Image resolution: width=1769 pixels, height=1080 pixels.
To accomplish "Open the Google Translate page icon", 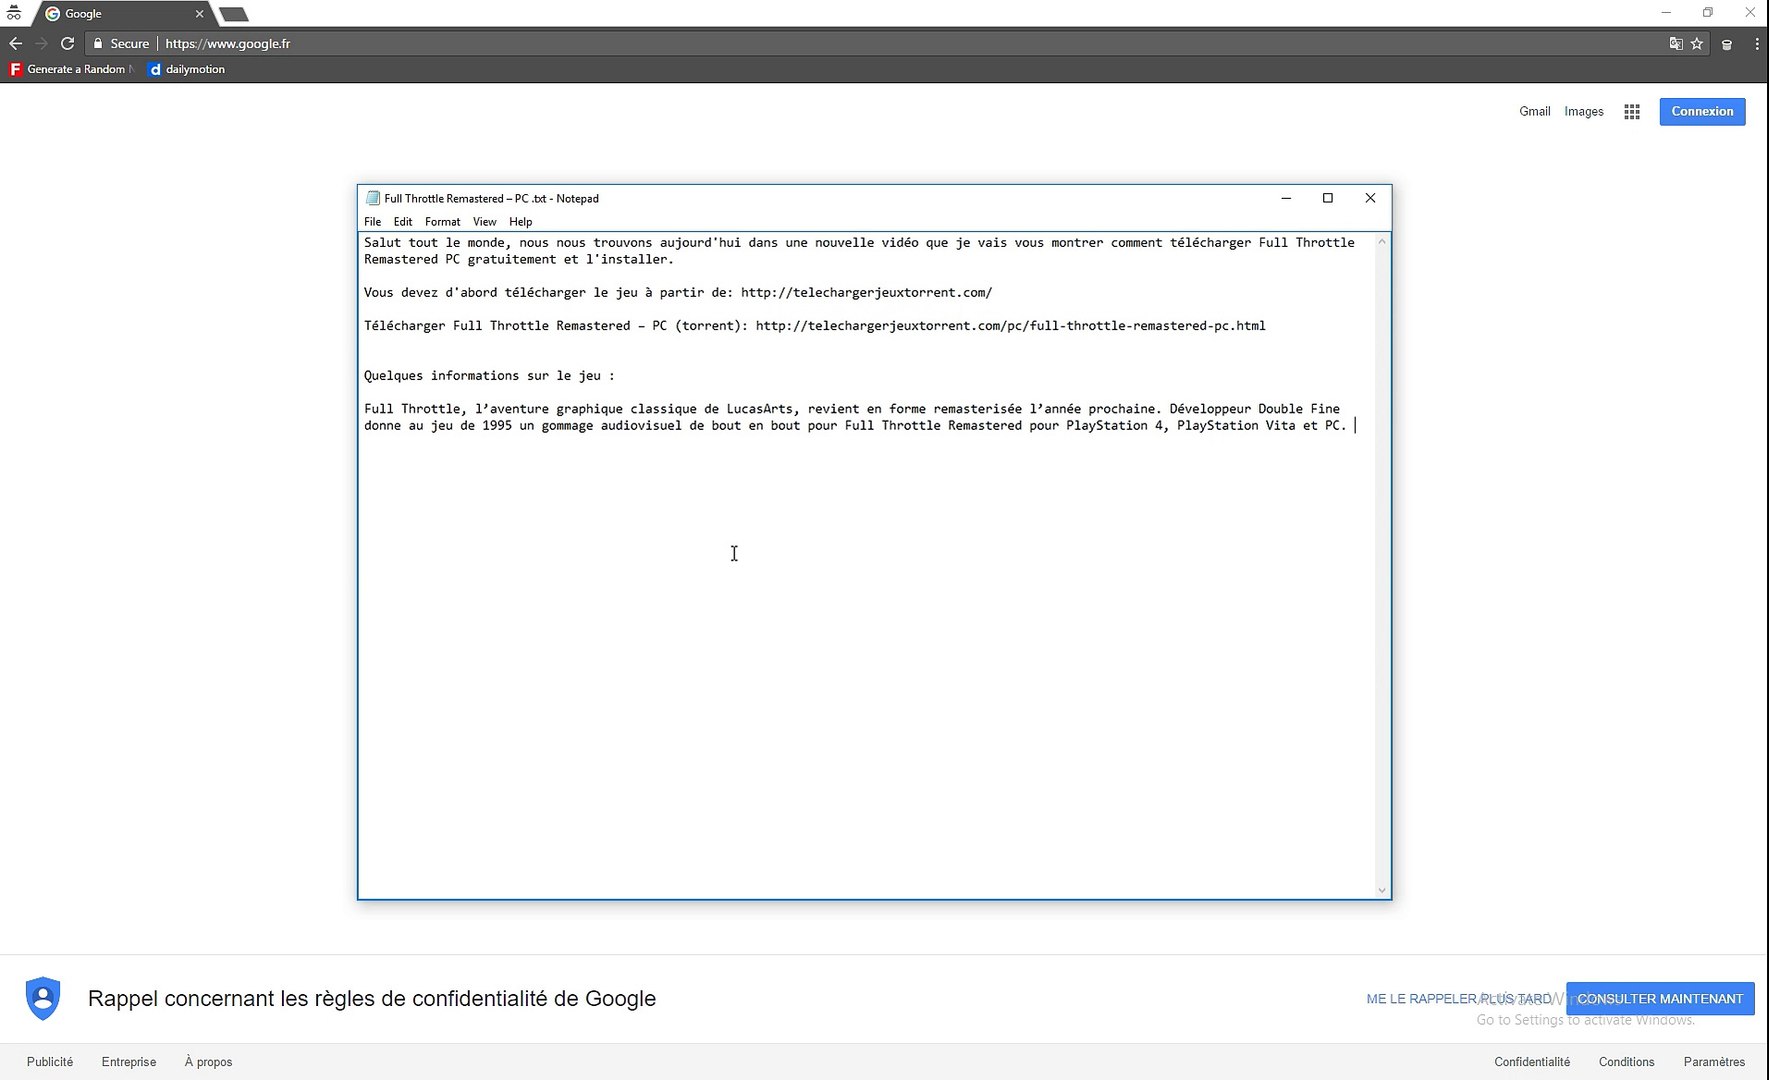I will (x=1676, y=44).
